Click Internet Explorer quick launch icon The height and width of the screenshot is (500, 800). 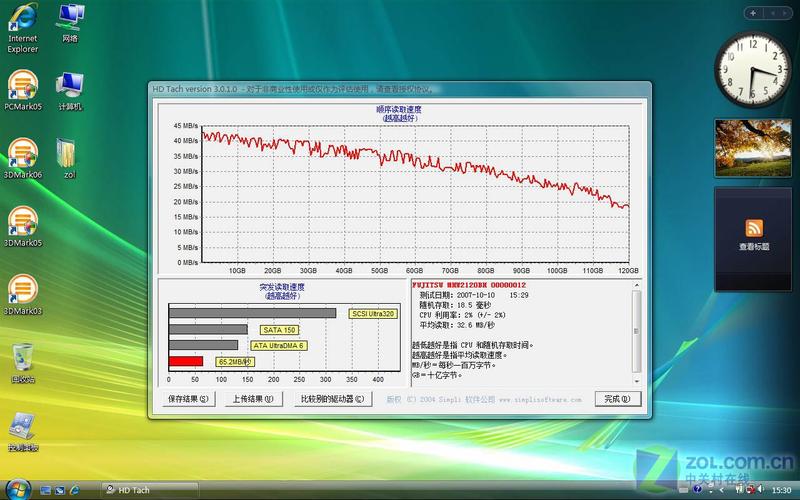[x=74, y=490]
